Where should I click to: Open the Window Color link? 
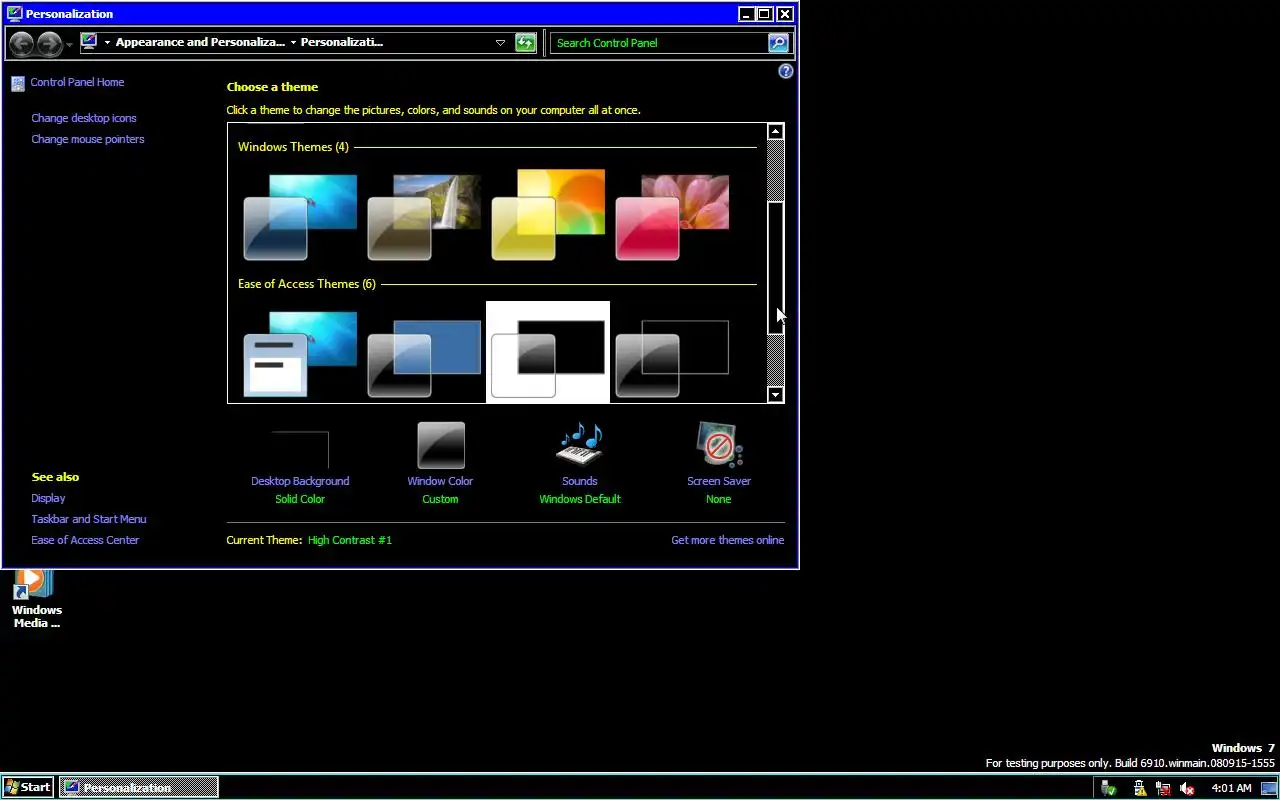pyautogui.click(x=440, y=481)
